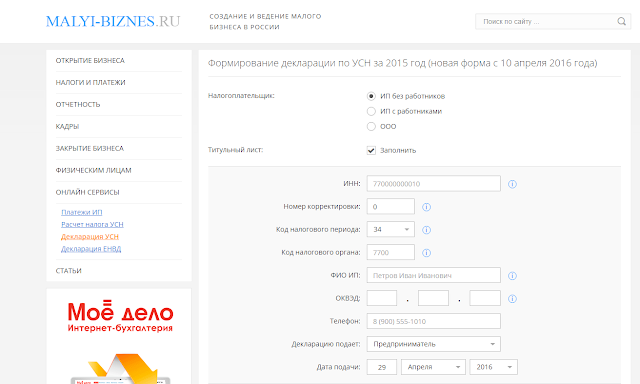The image size is (640, 384).
Task: Focus the ФИО ИП input field
Action: point(433,275)
